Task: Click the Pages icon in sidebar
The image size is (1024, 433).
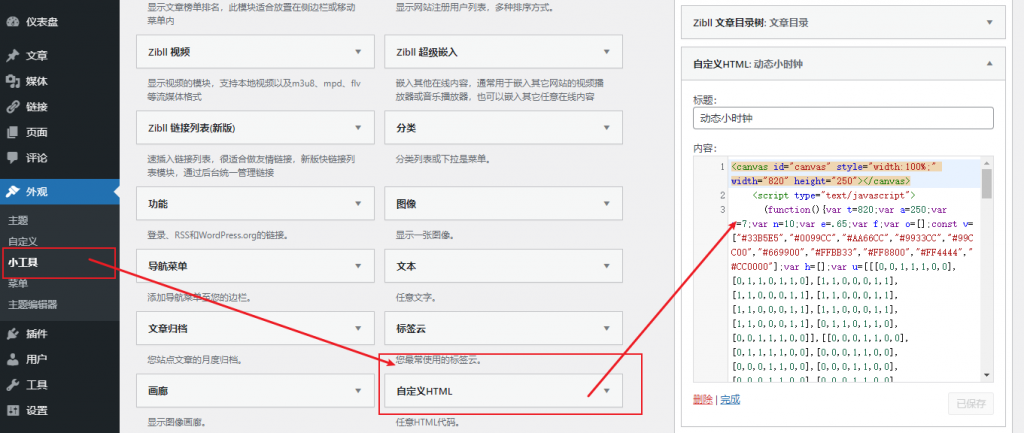Action: 12,132
